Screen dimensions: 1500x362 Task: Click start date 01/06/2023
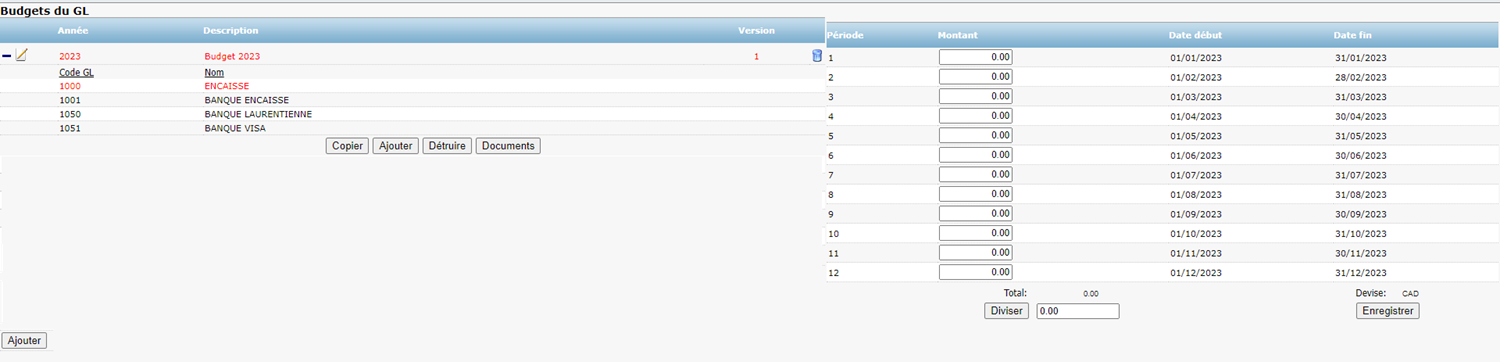click(1196, 156)
